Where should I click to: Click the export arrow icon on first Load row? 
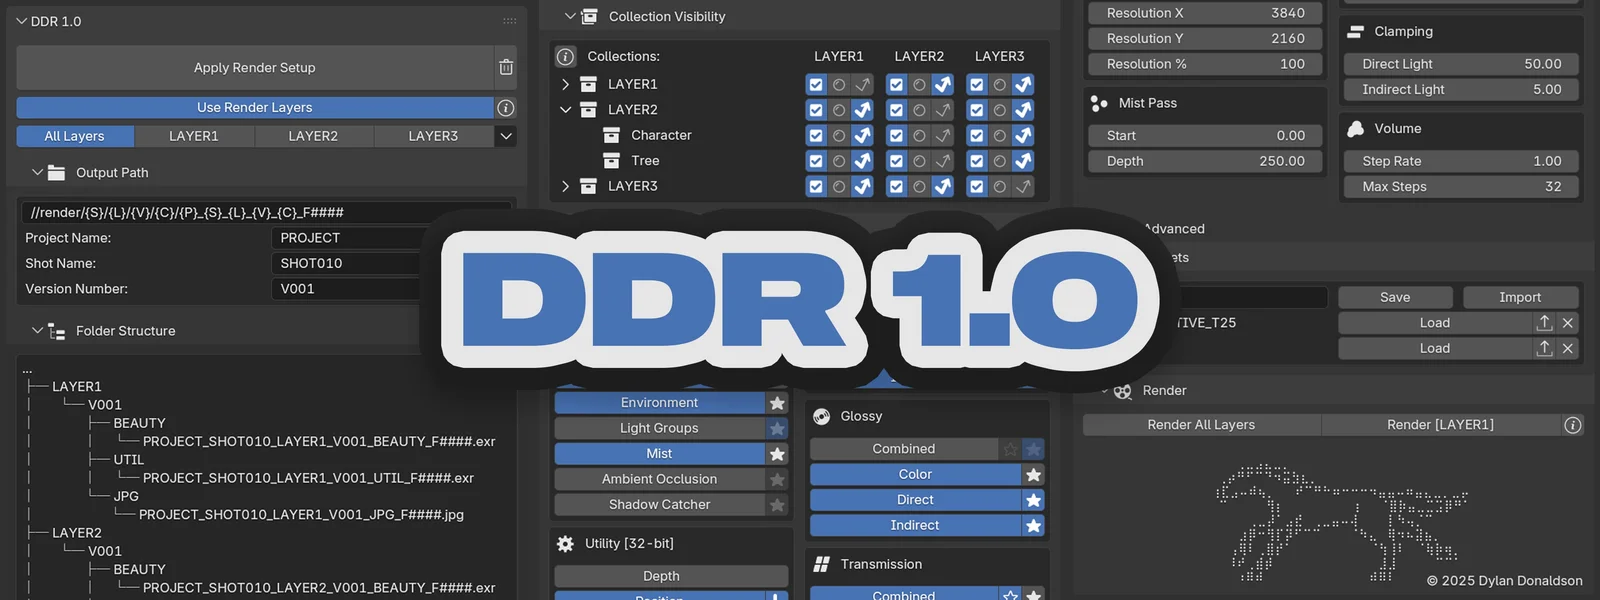click(x=1544, y=323)
